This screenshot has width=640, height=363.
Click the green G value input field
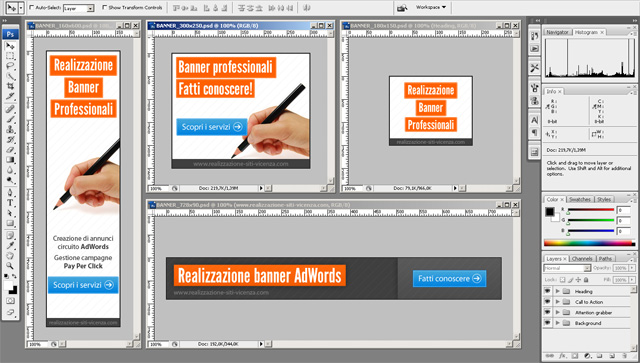[x=623, y=220]
